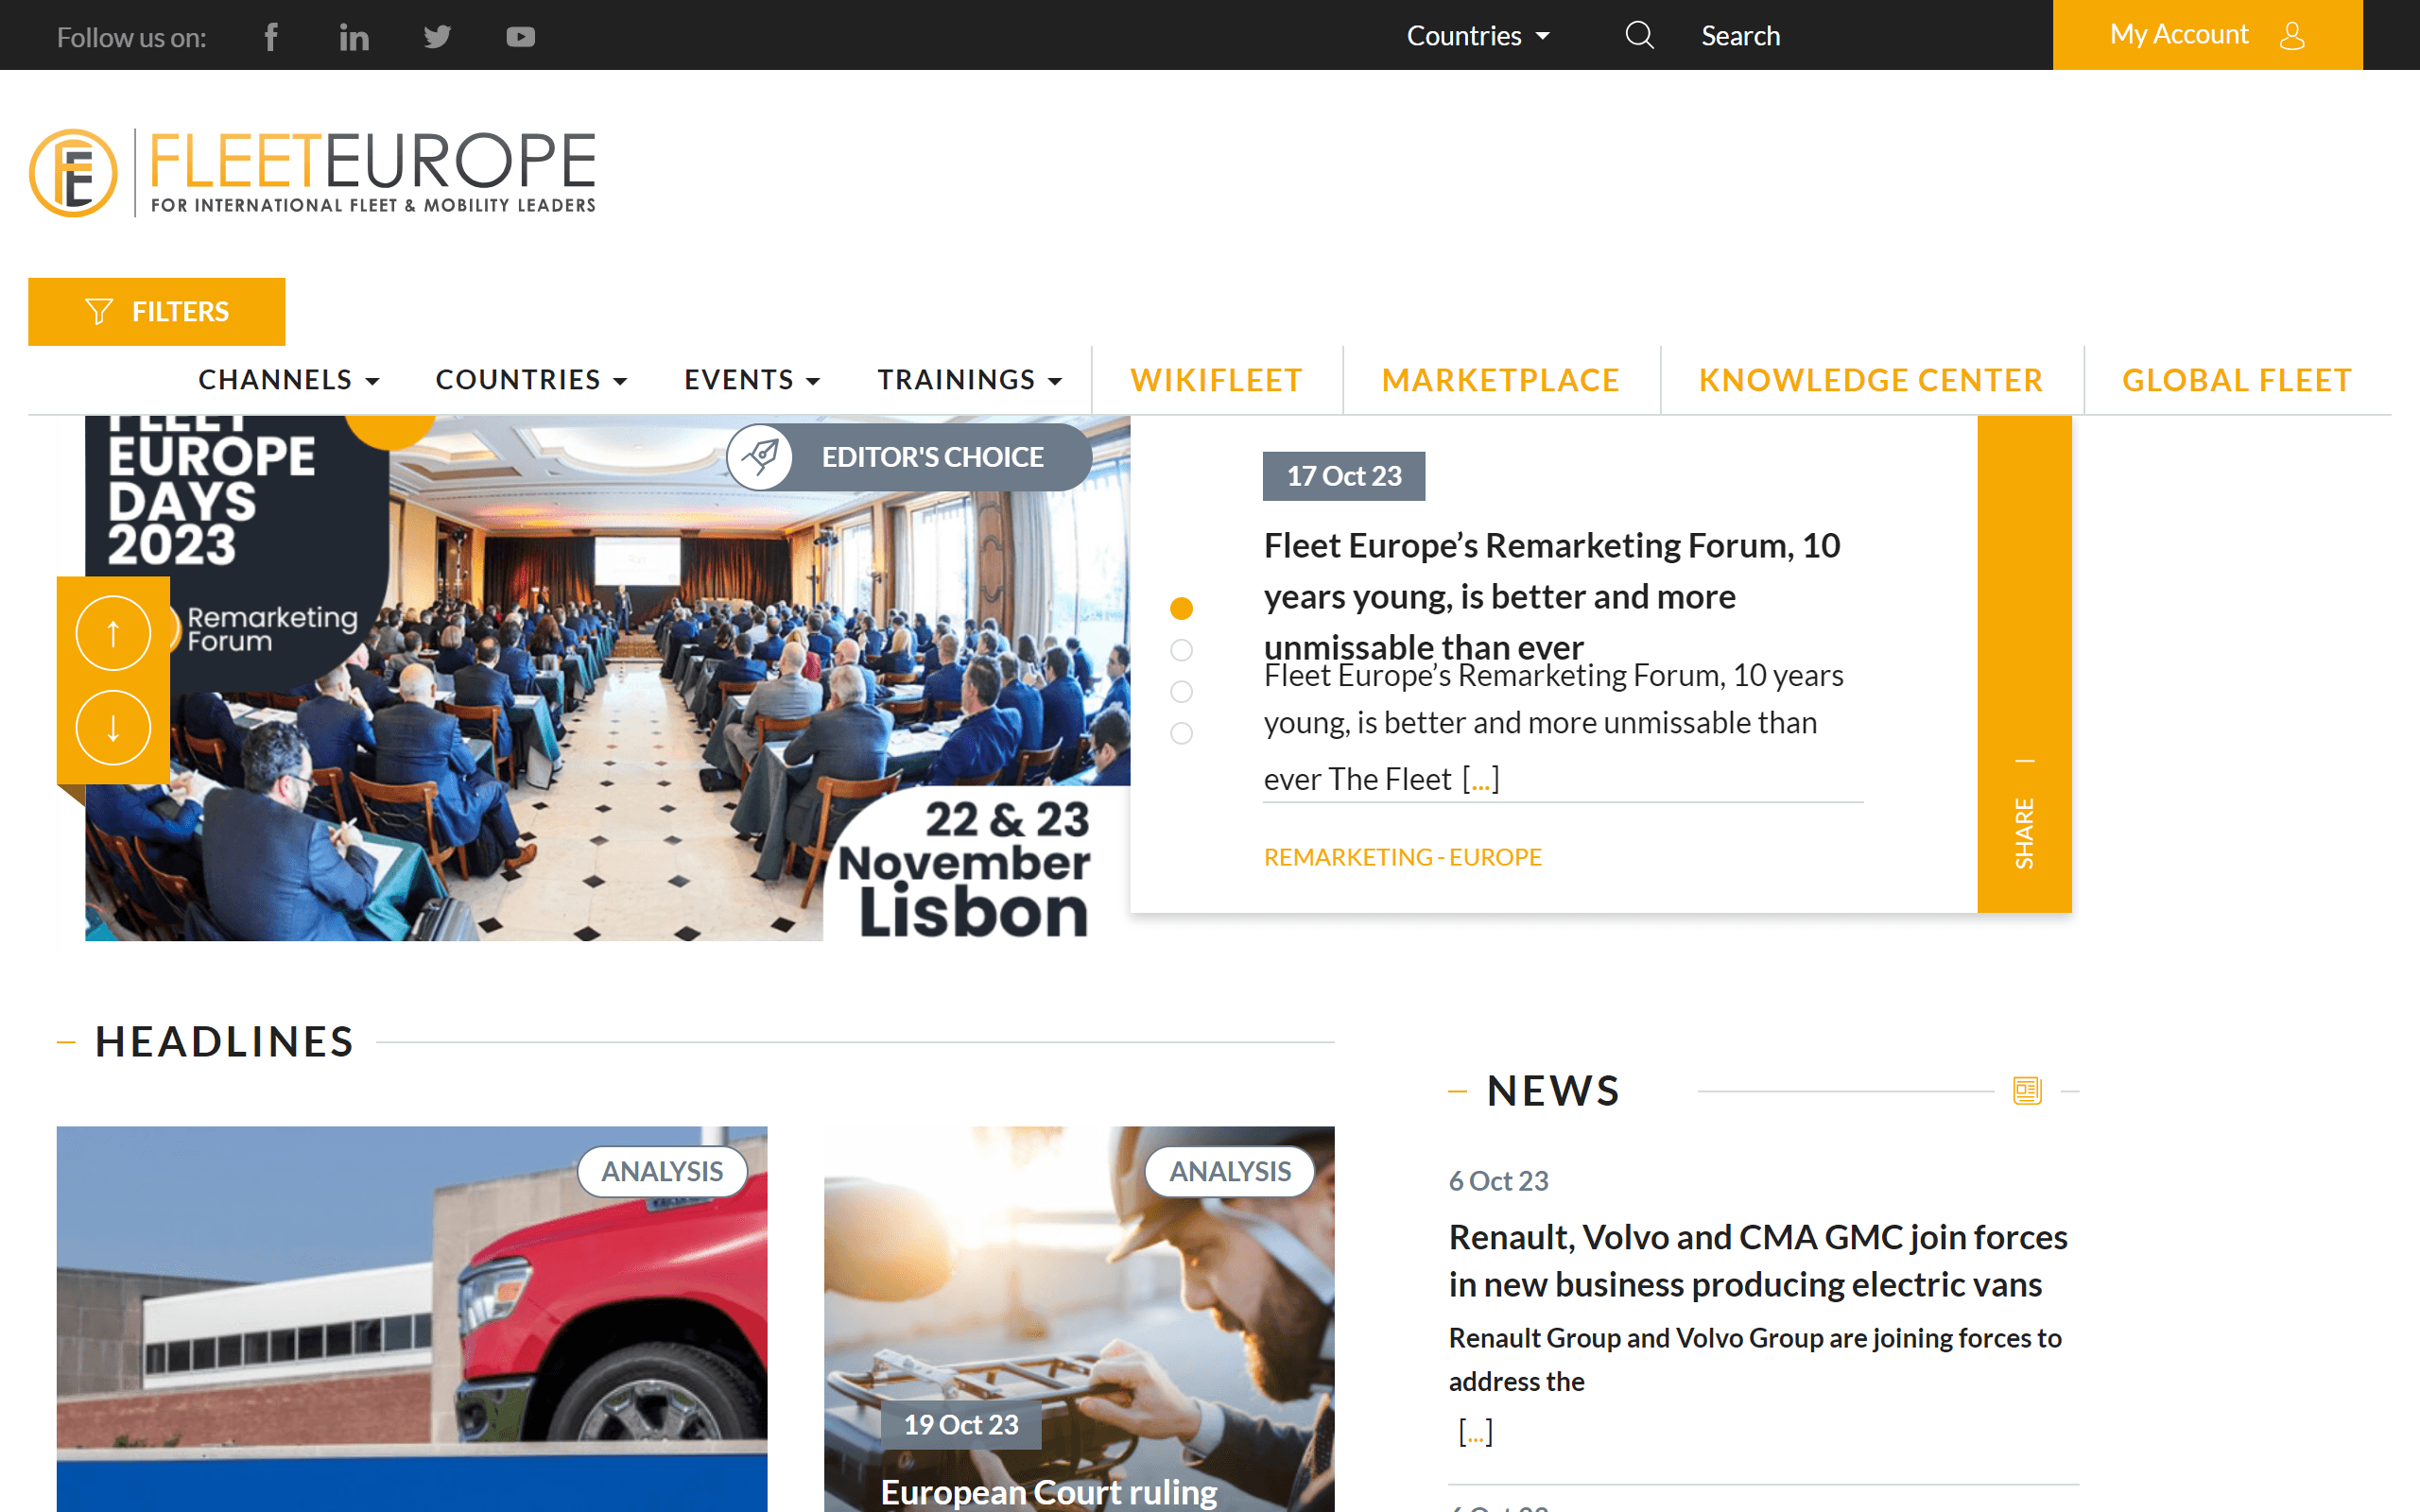Open the Filters panel
This screenshot has width=2420, height=1512.
click(x=156, y=311)
